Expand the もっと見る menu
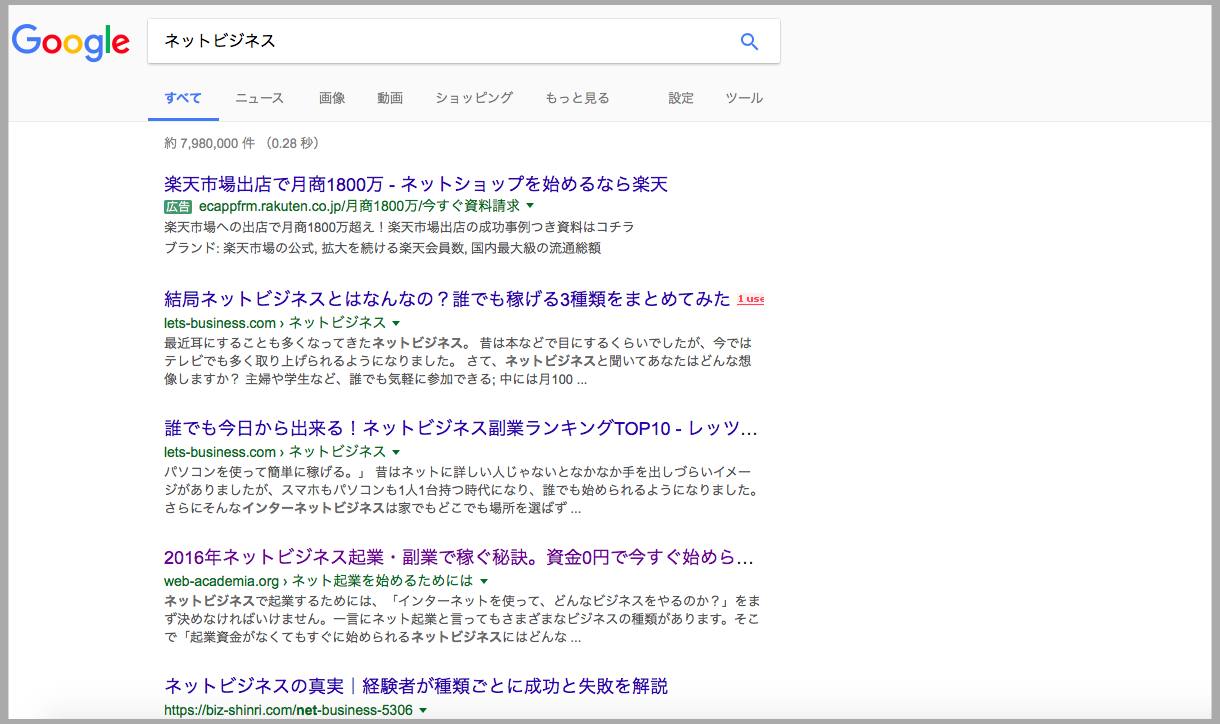Screen dimensions: 1220x724 coord(577,98)
